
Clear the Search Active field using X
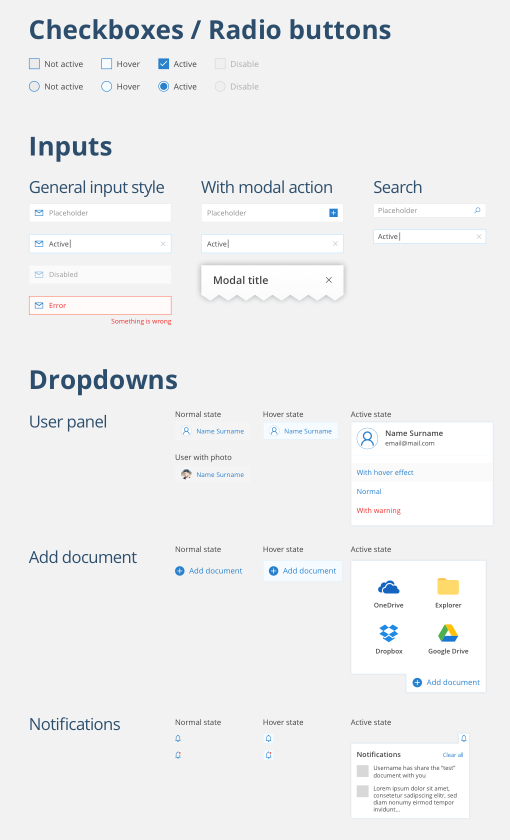(x=479, y=236)
